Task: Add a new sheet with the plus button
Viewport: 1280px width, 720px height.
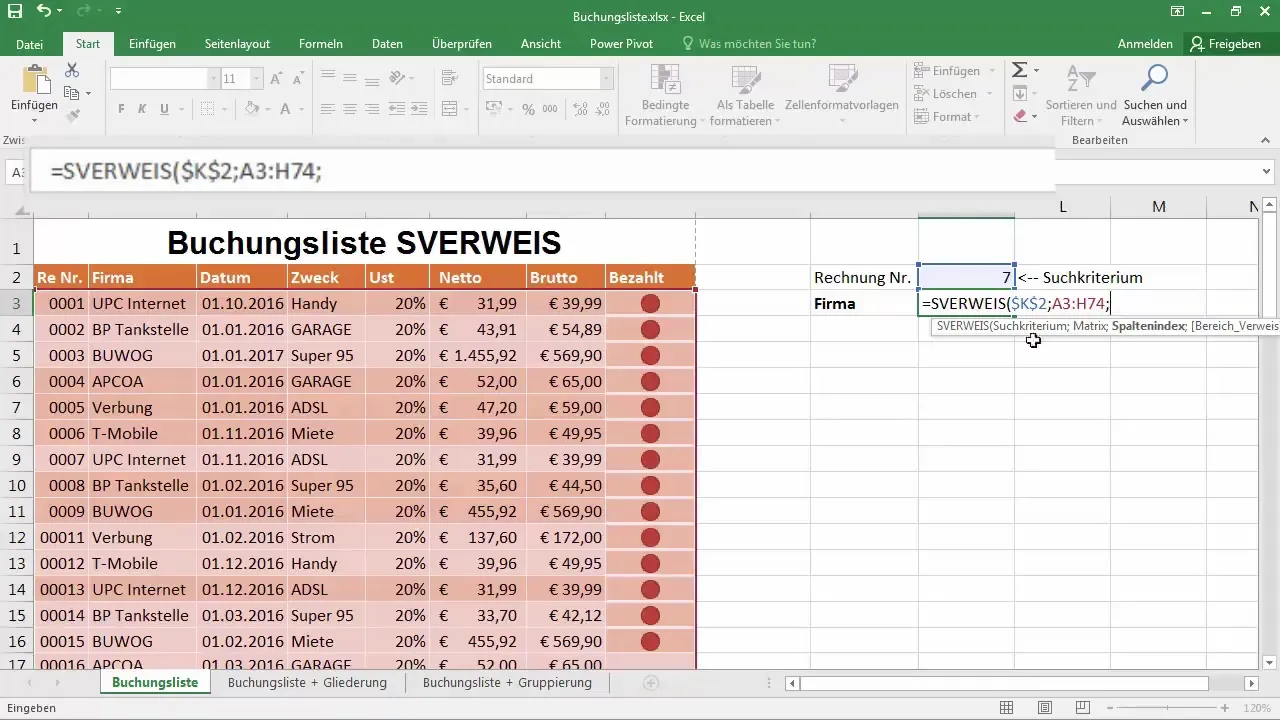Action: coord(651,683)
